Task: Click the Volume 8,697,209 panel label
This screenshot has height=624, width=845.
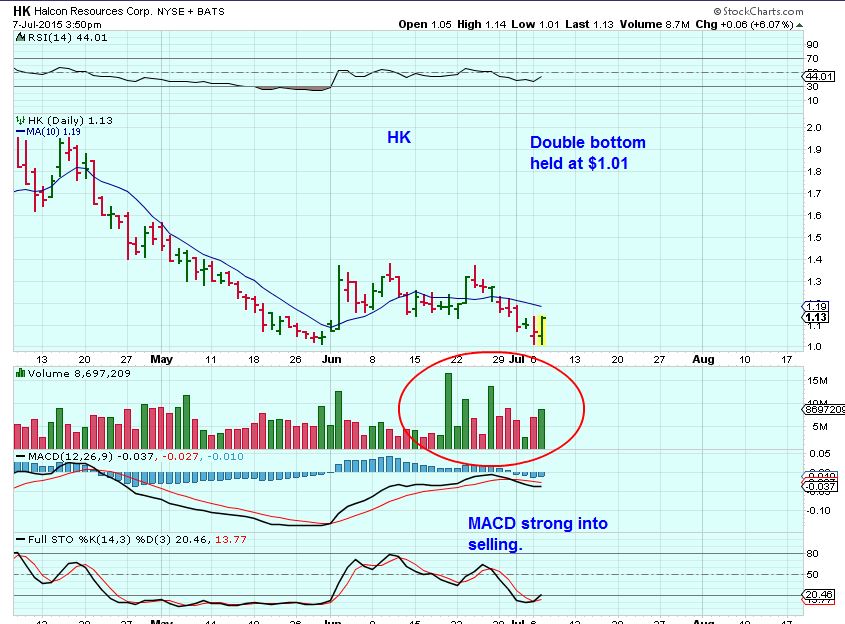Action: [79, 373]
